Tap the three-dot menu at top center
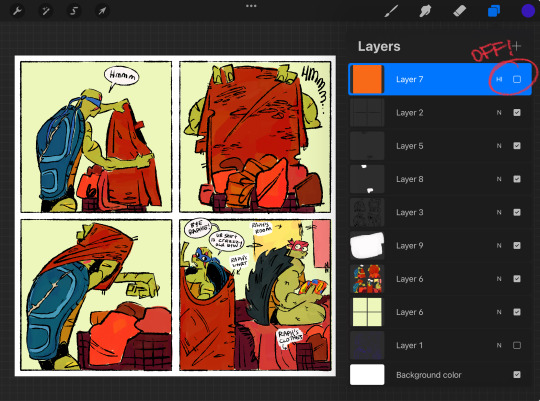The height and width of the screenshot is (401, 540). (x=251, y=6)
